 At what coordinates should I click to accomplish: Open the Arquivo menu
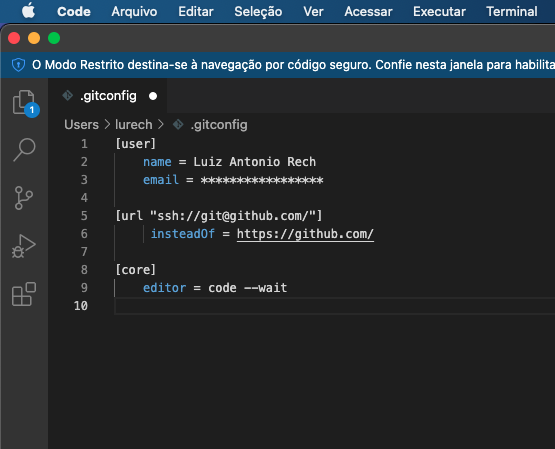coord(134,12)
